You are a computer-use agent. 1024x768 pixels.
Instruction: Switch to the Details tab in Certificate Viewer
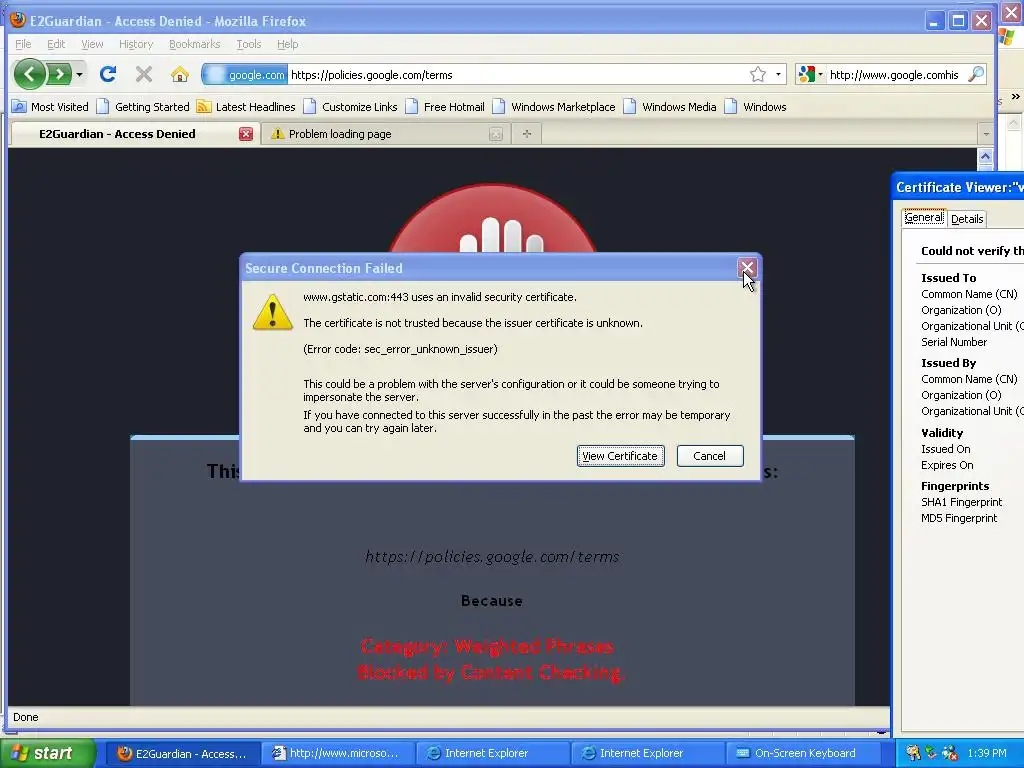pyautogui.click(x=967, y=219)
